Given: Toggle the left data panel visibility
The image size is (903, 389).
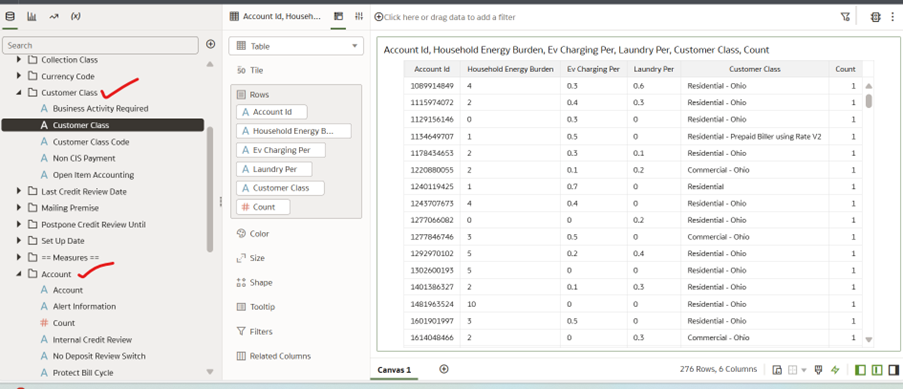Looking at the screenshot, I should point(860,370).
